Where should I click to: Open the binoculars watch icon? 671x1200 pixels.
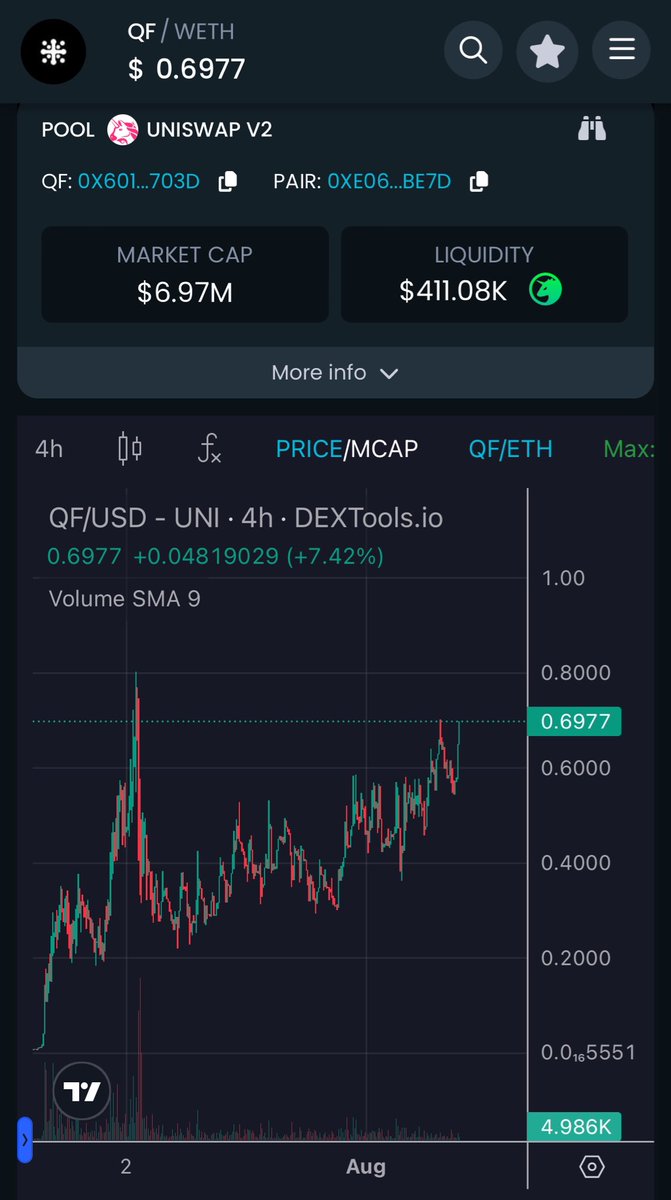(592, 128)
